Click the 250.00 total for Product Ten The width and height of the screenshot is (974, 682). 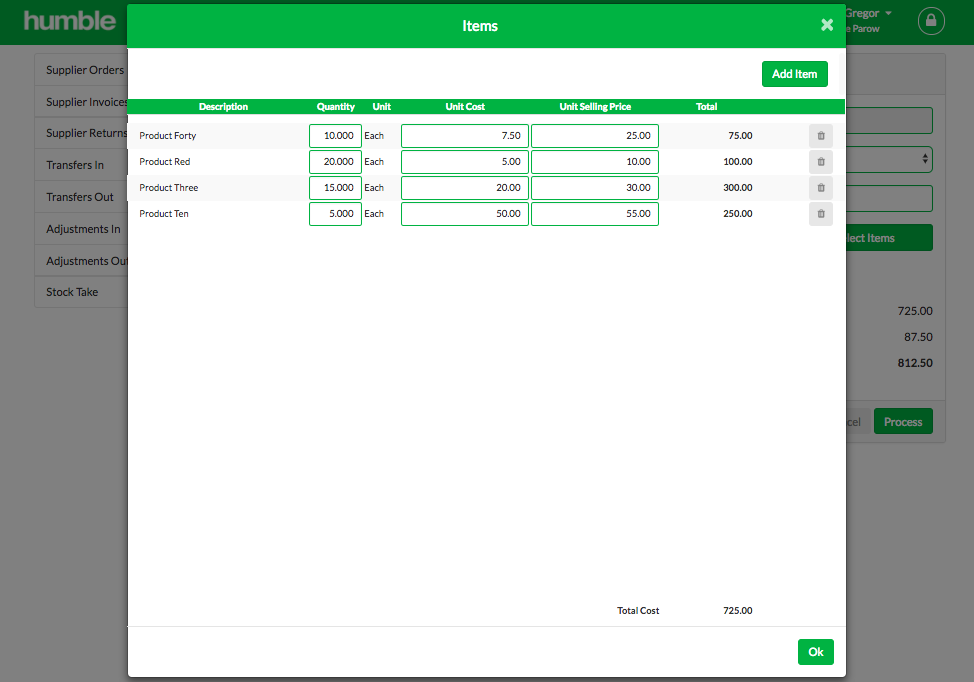pos(737,214)
